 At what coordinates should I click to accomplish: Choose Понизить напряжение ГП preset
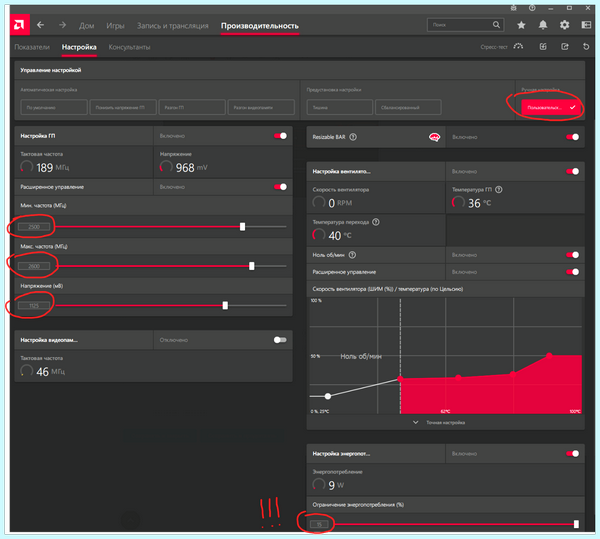[123, 107]
